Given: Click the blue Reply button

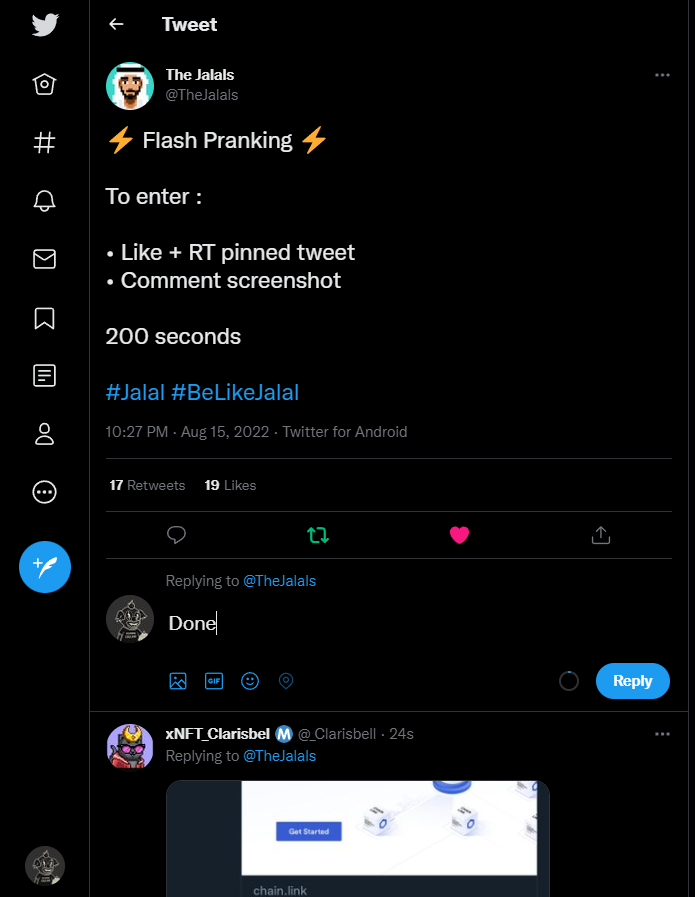Looking at the screenshot, I should coord(633,681).
